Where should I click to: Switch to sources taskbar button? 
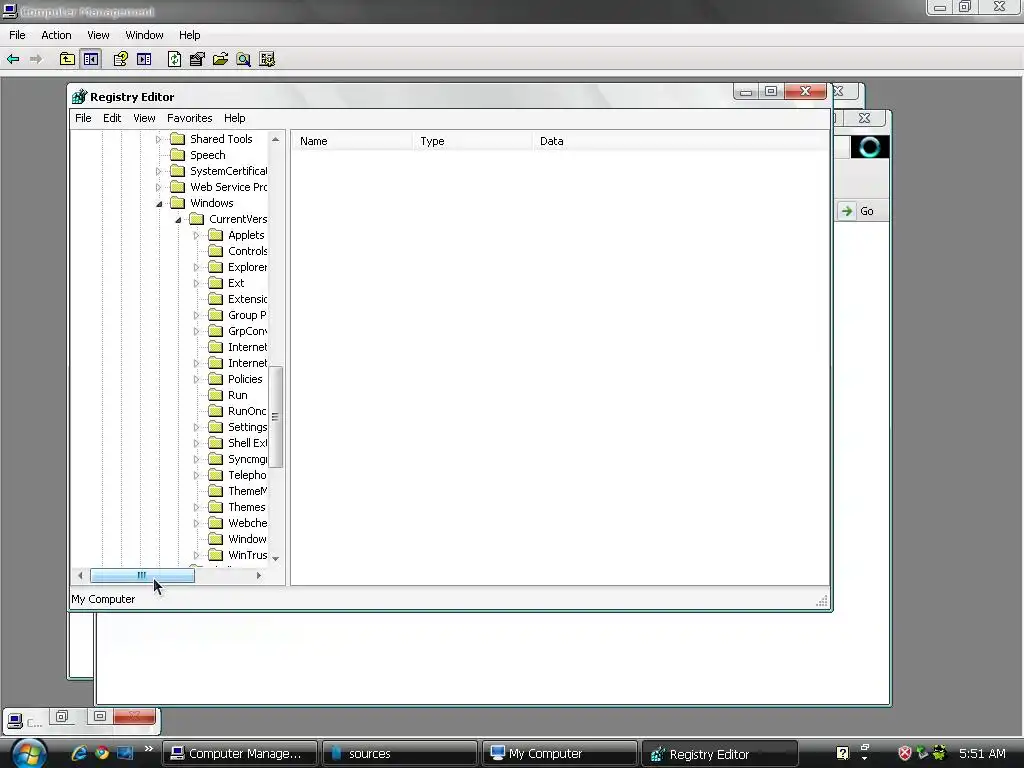(x=400, y=754)
